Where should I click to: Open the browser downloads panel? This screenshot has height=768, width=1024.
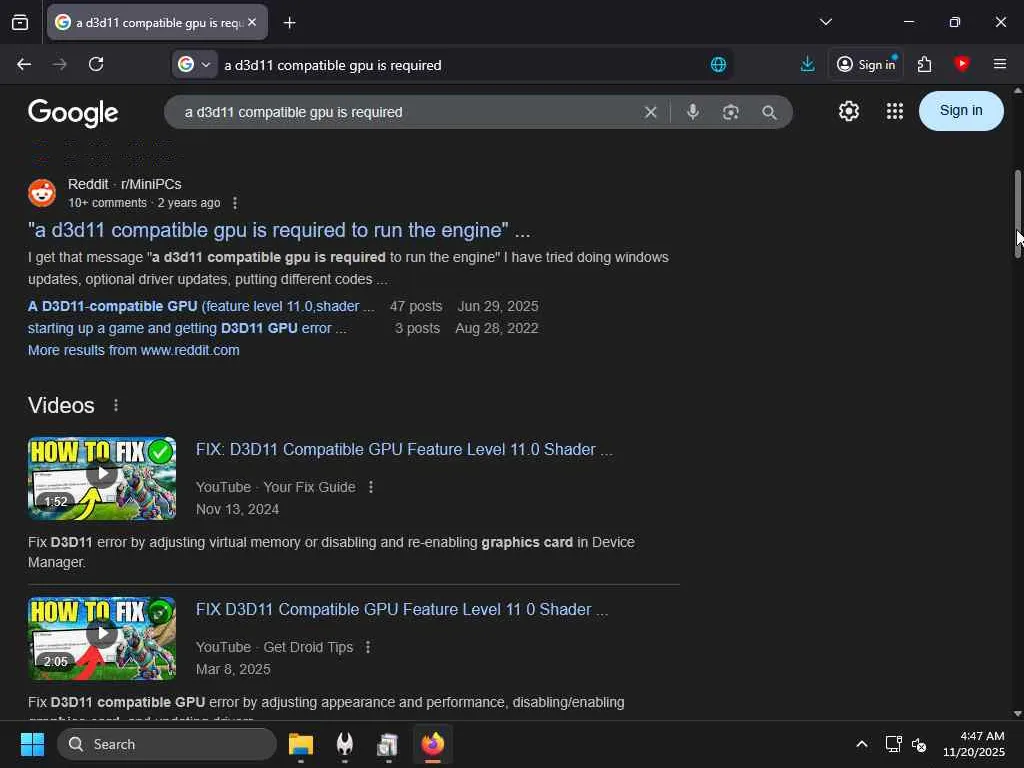[x=807, y=64]
